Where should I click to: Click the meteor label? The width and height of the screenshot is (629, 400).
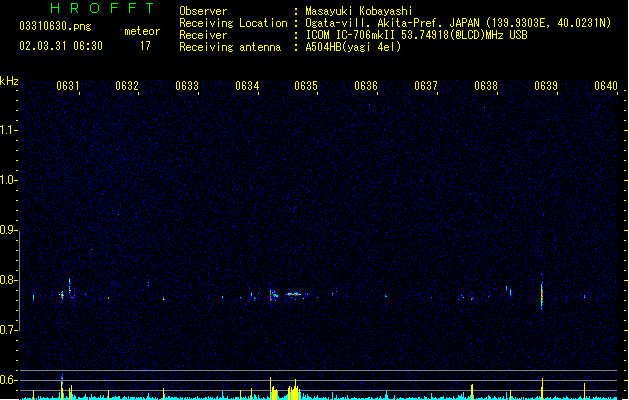pos(142,31)
